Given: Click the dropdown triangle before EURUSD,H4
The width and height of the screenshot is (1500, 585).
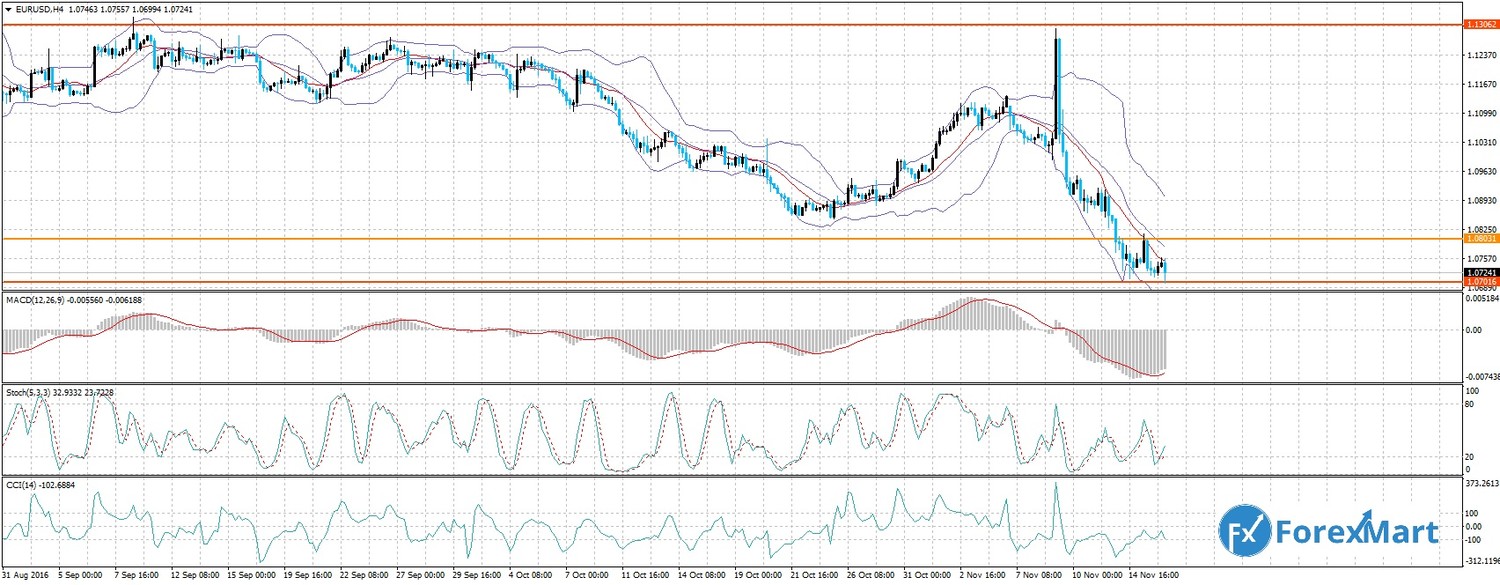Looking at the screenshot, I should [x=8, y=8].
